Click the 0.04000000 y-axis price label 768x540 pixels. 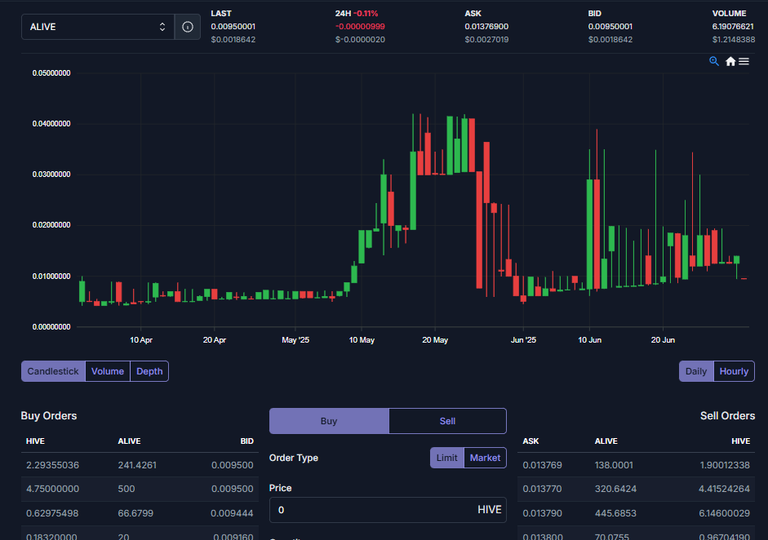click(x=51, y=123)
